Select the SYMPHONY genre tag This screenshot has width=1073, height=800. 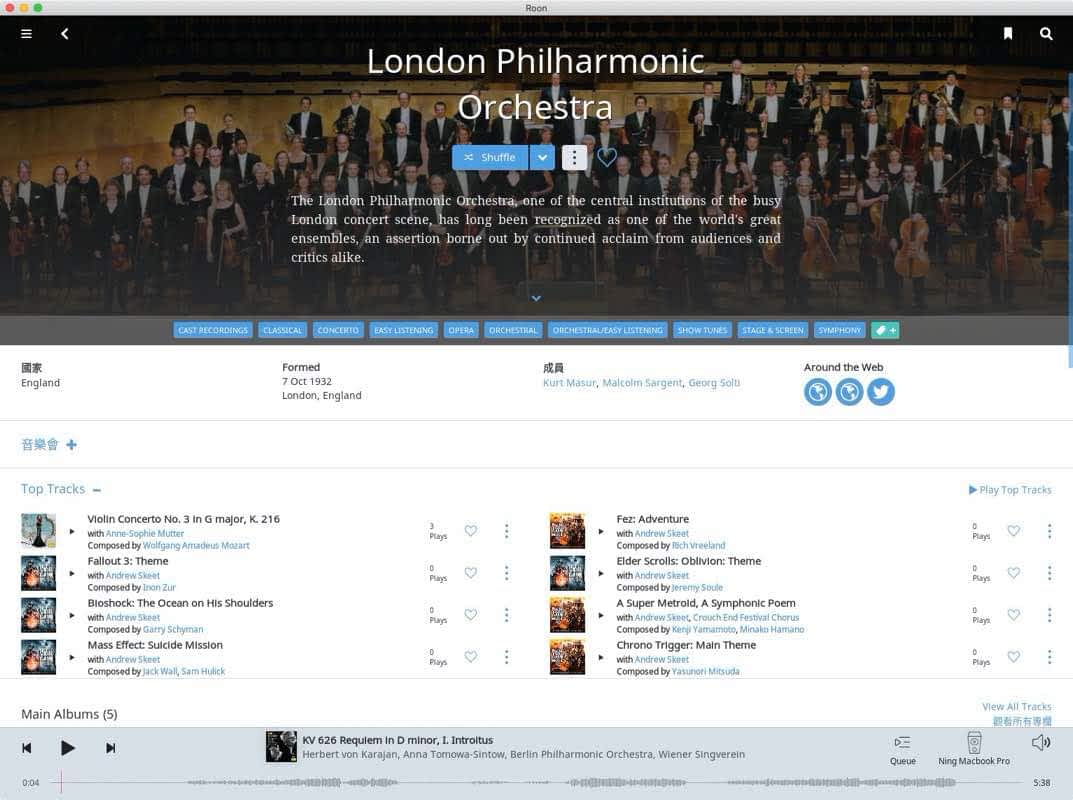pyautogui.click(x=840, y=331)
